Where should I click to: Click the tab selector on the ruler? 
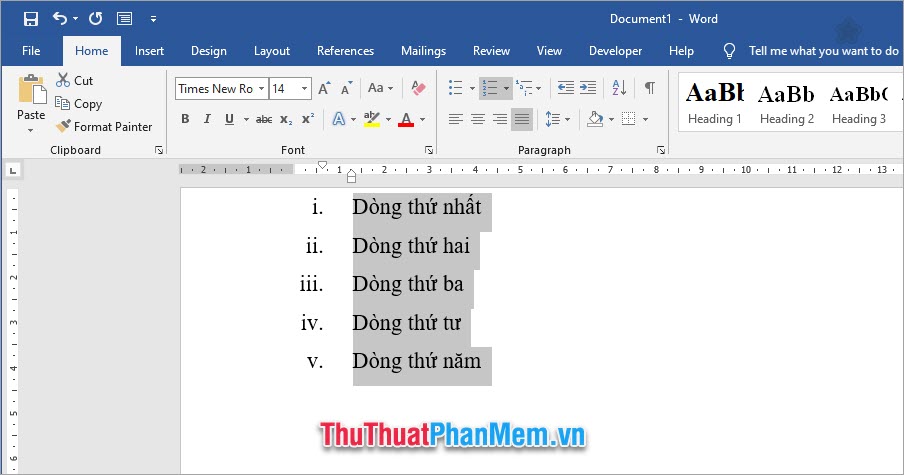click(13, 170)
